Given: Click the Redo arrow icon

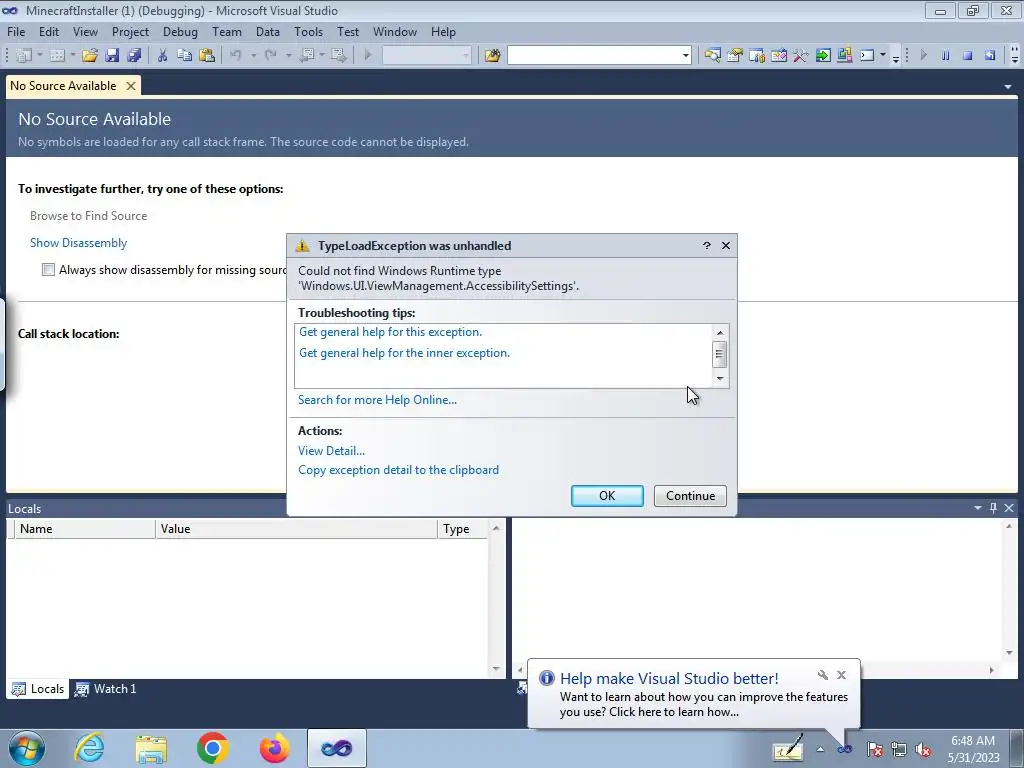Looking at the screenshot, I should [x=270, y=56].
